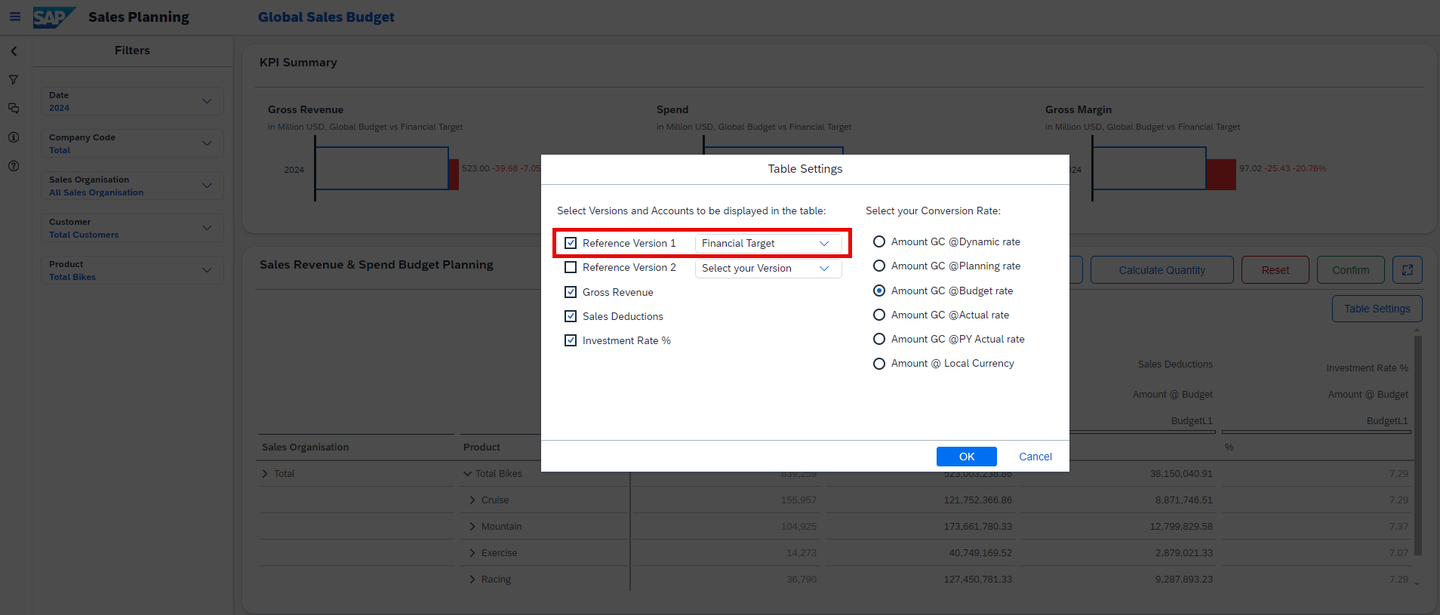1440x615 pixels.
Task: Click the SAP logo
Action: 54,17
